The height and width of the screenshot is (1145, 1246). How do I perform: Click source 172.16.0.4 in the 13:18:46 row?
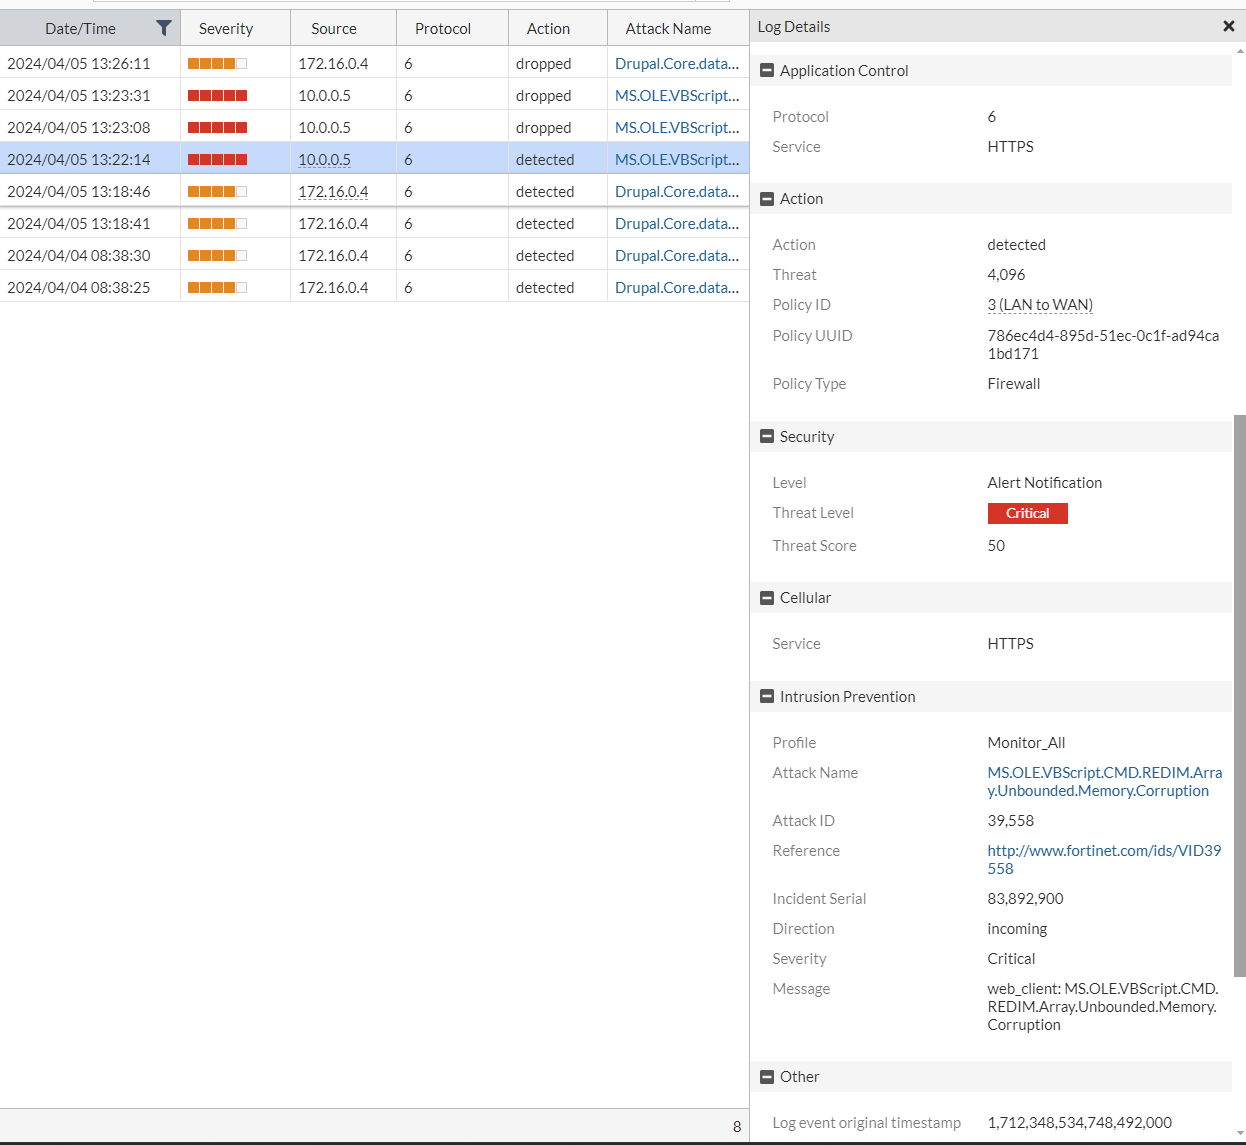[333, 192]
